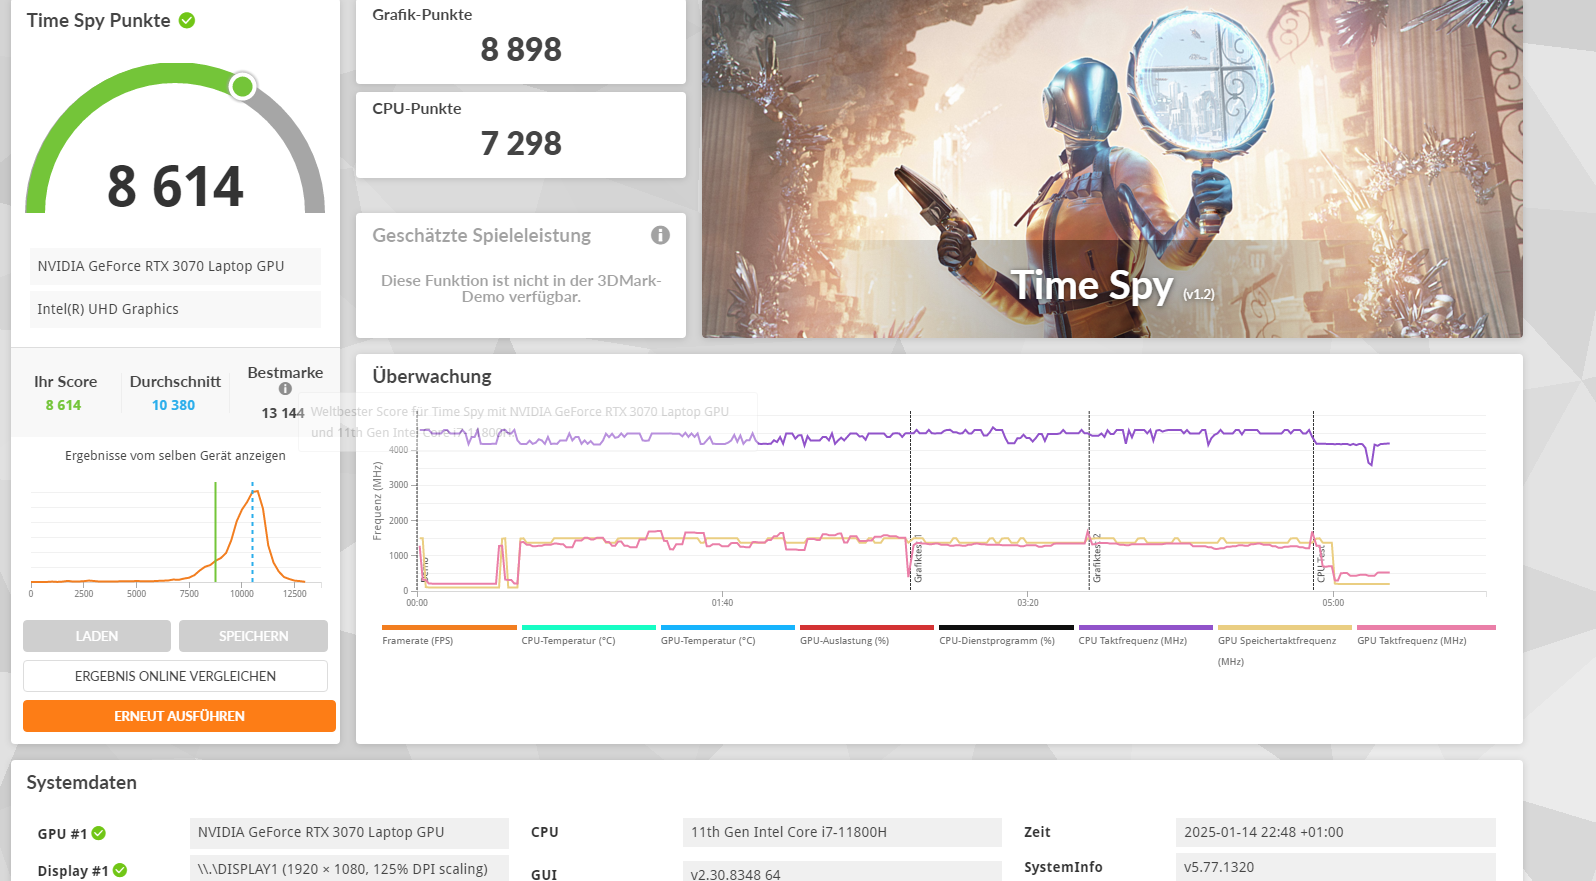1596x881 pixels.
Task: Click the Bestmarke value 13 144
Action: [283, 413]
